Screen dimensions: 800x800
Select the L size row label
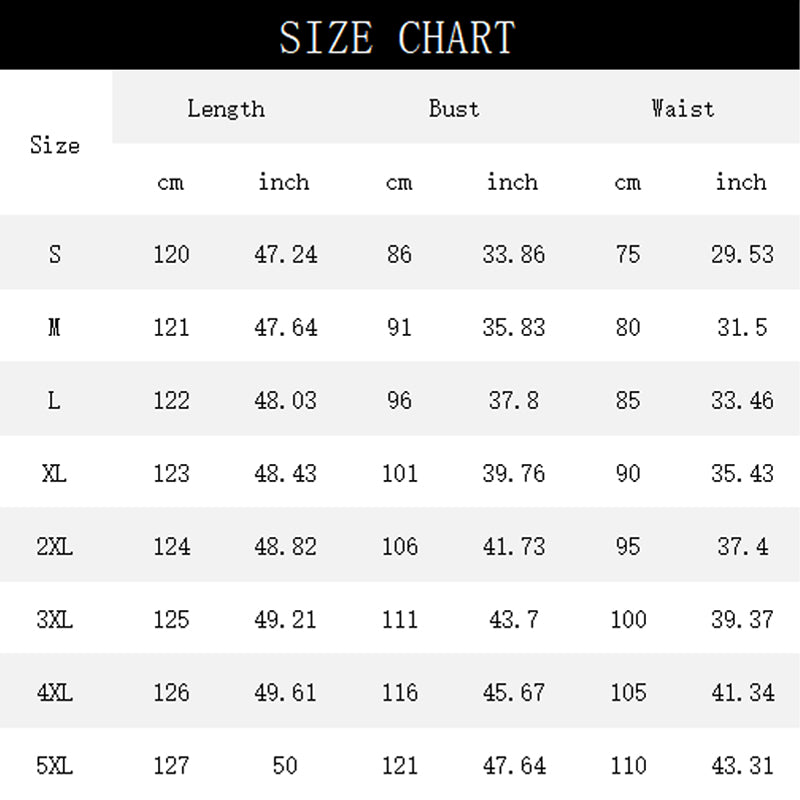(x=55, y=400)
